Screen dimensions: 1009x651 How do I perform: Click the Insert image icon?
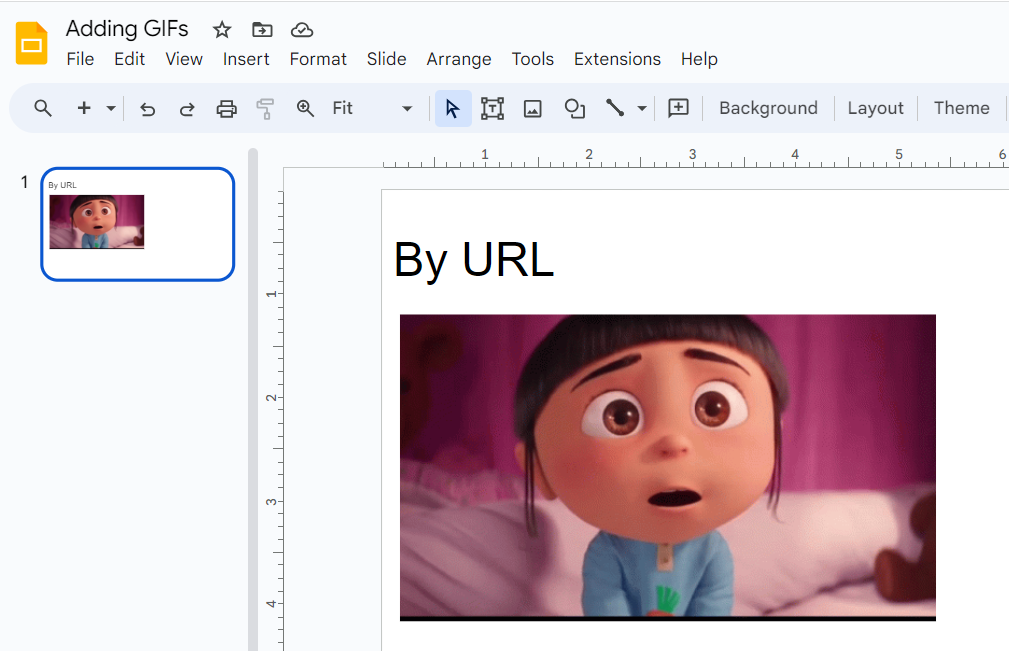point(532,109)
